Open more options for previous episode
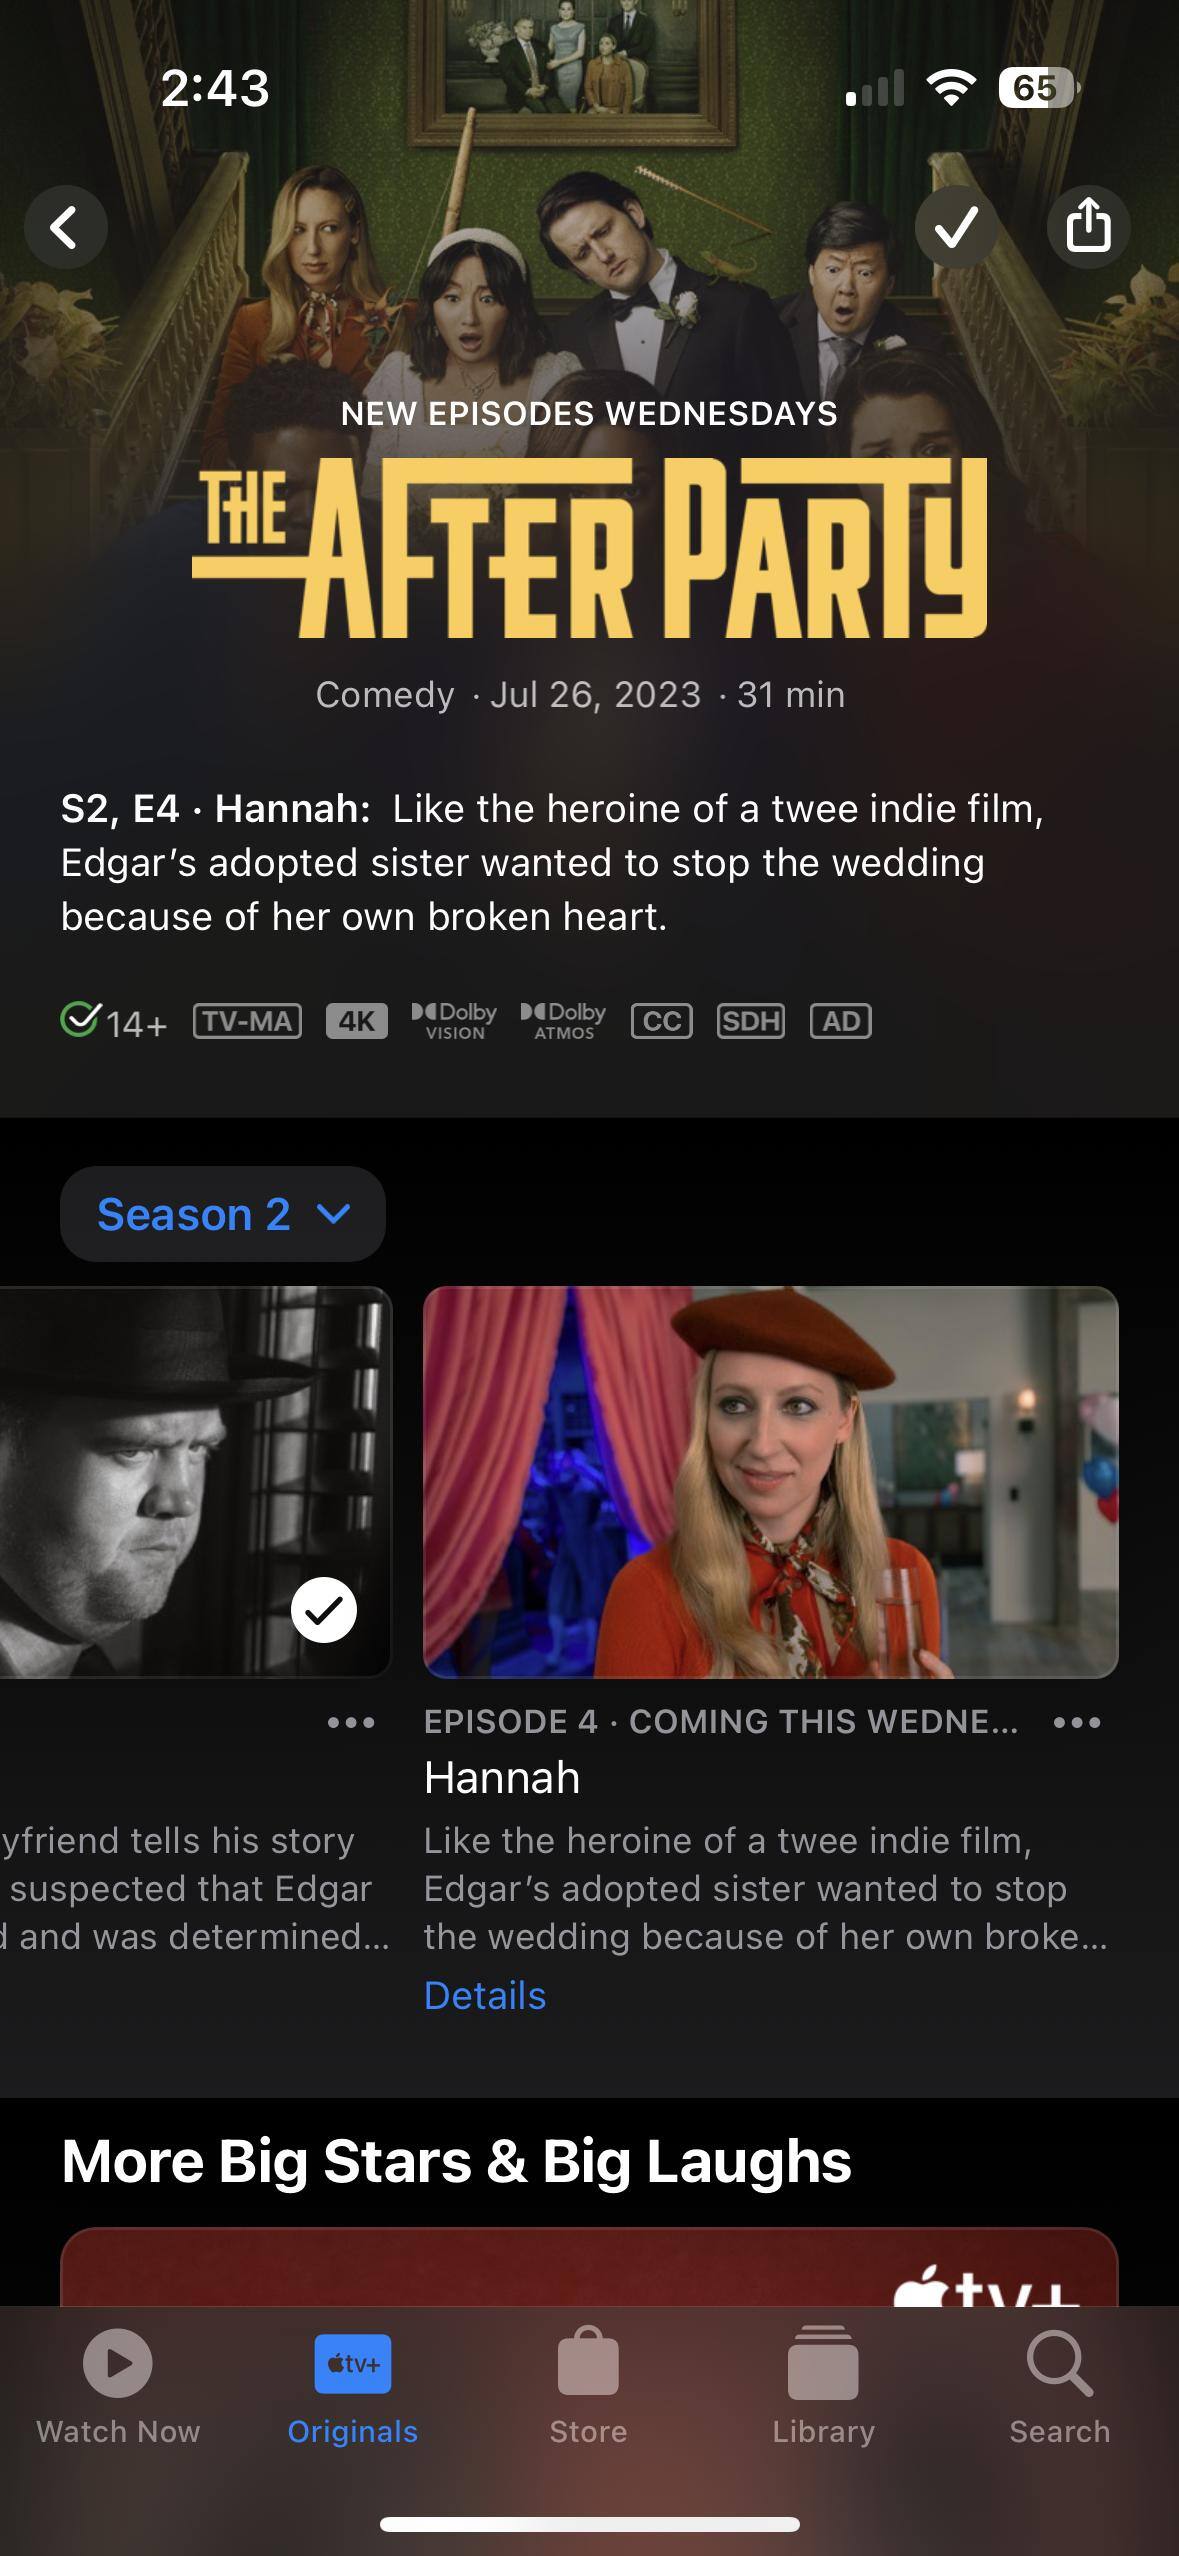 (x=351, y=1722)
